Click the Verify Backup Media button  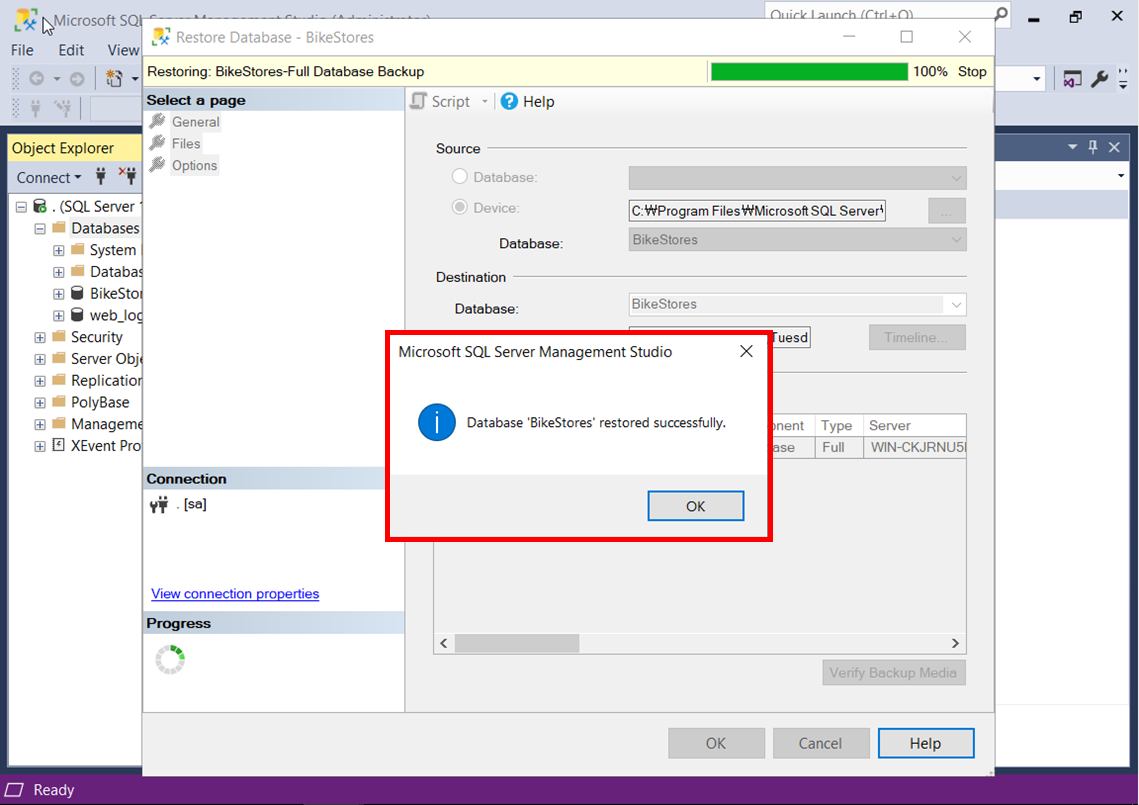pos(893,673)
